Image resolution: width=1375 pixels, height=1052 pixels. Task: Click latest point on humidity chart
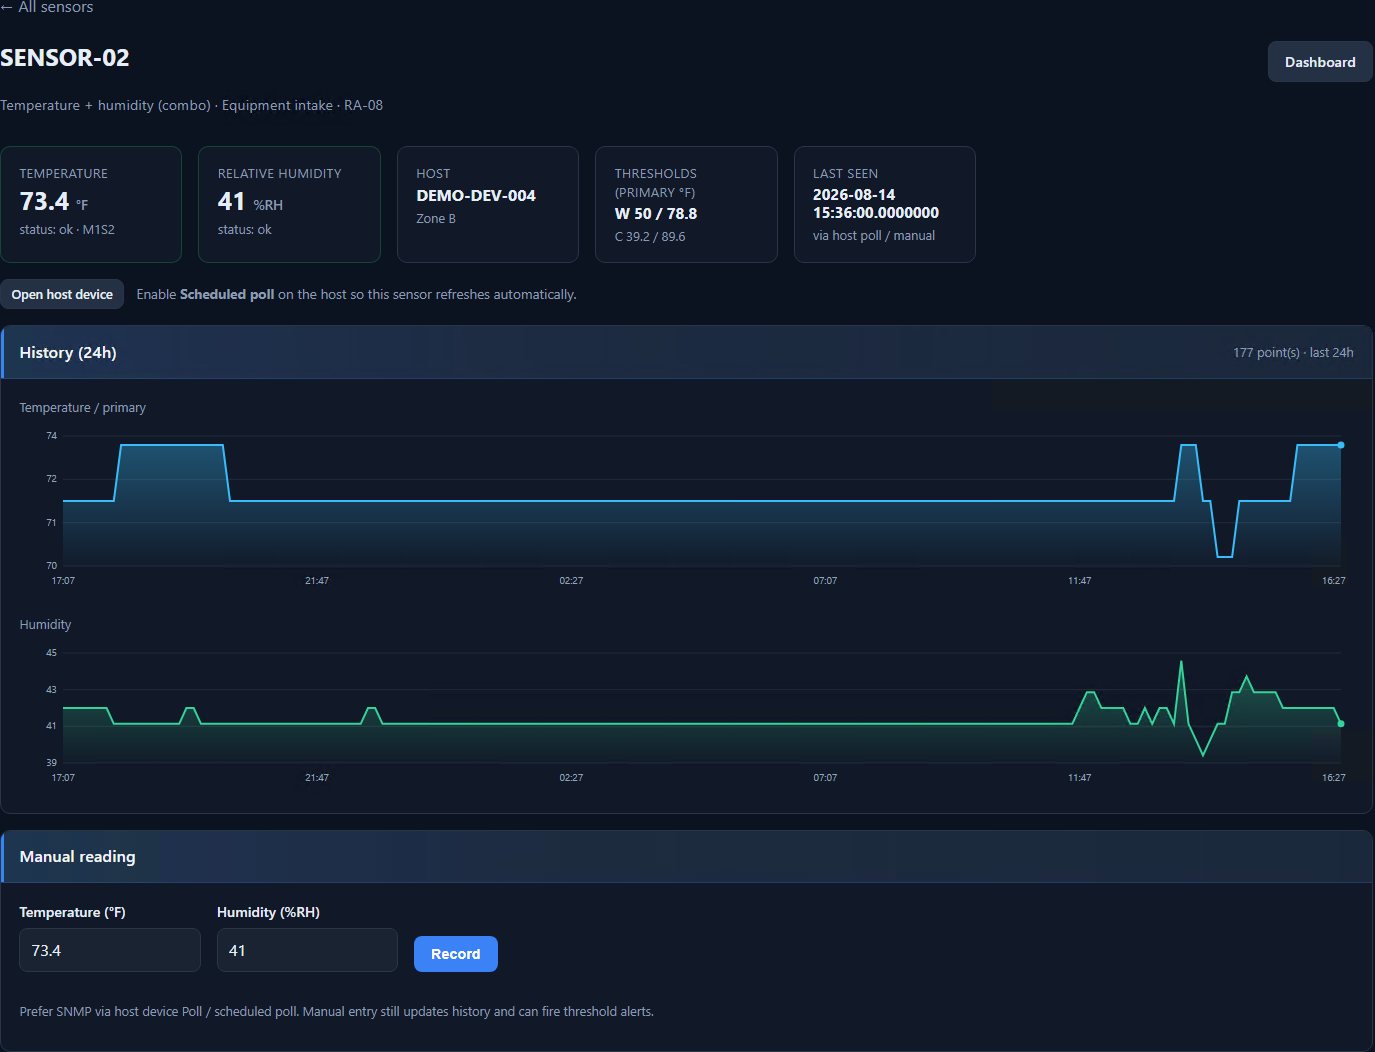(x=1341, y=724)
